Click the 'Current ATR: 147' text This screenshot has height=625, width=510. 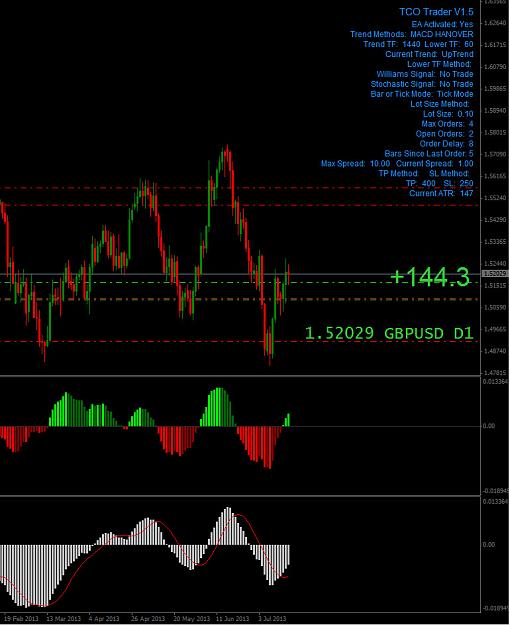(441, 193)
